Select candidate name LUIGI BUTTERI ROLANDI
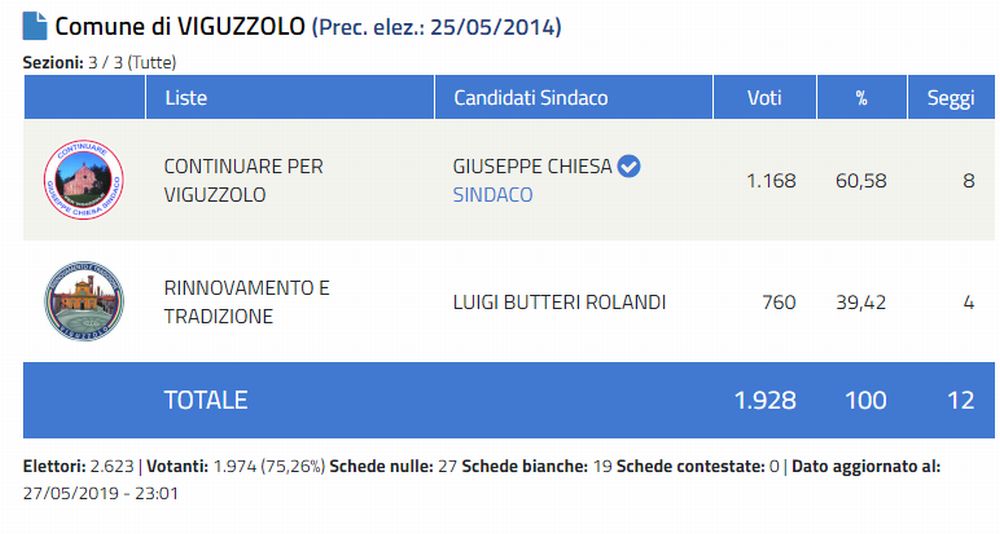The image size is (1000, 534). click(559, 302)
